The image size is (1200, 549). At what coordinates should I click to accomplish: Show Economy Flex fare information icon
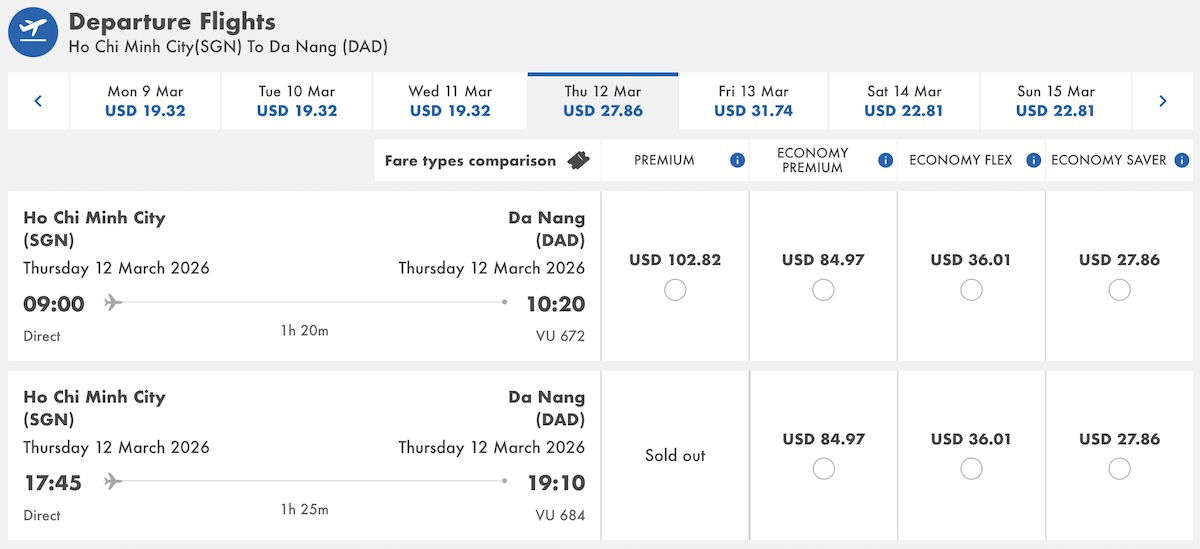(1033, 160)
